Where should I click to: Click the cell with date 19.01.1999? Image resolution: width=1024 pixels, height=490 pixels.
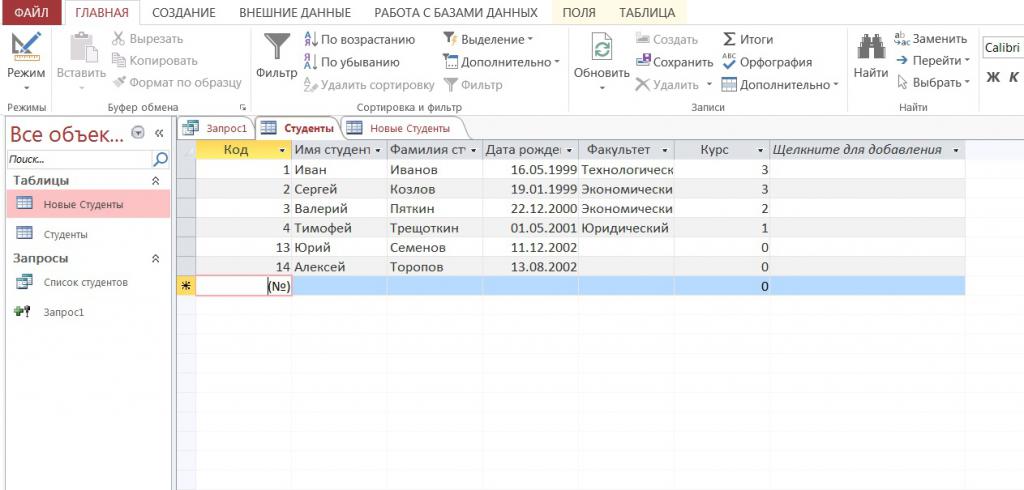pyautogui.click(x=530, y=189)
